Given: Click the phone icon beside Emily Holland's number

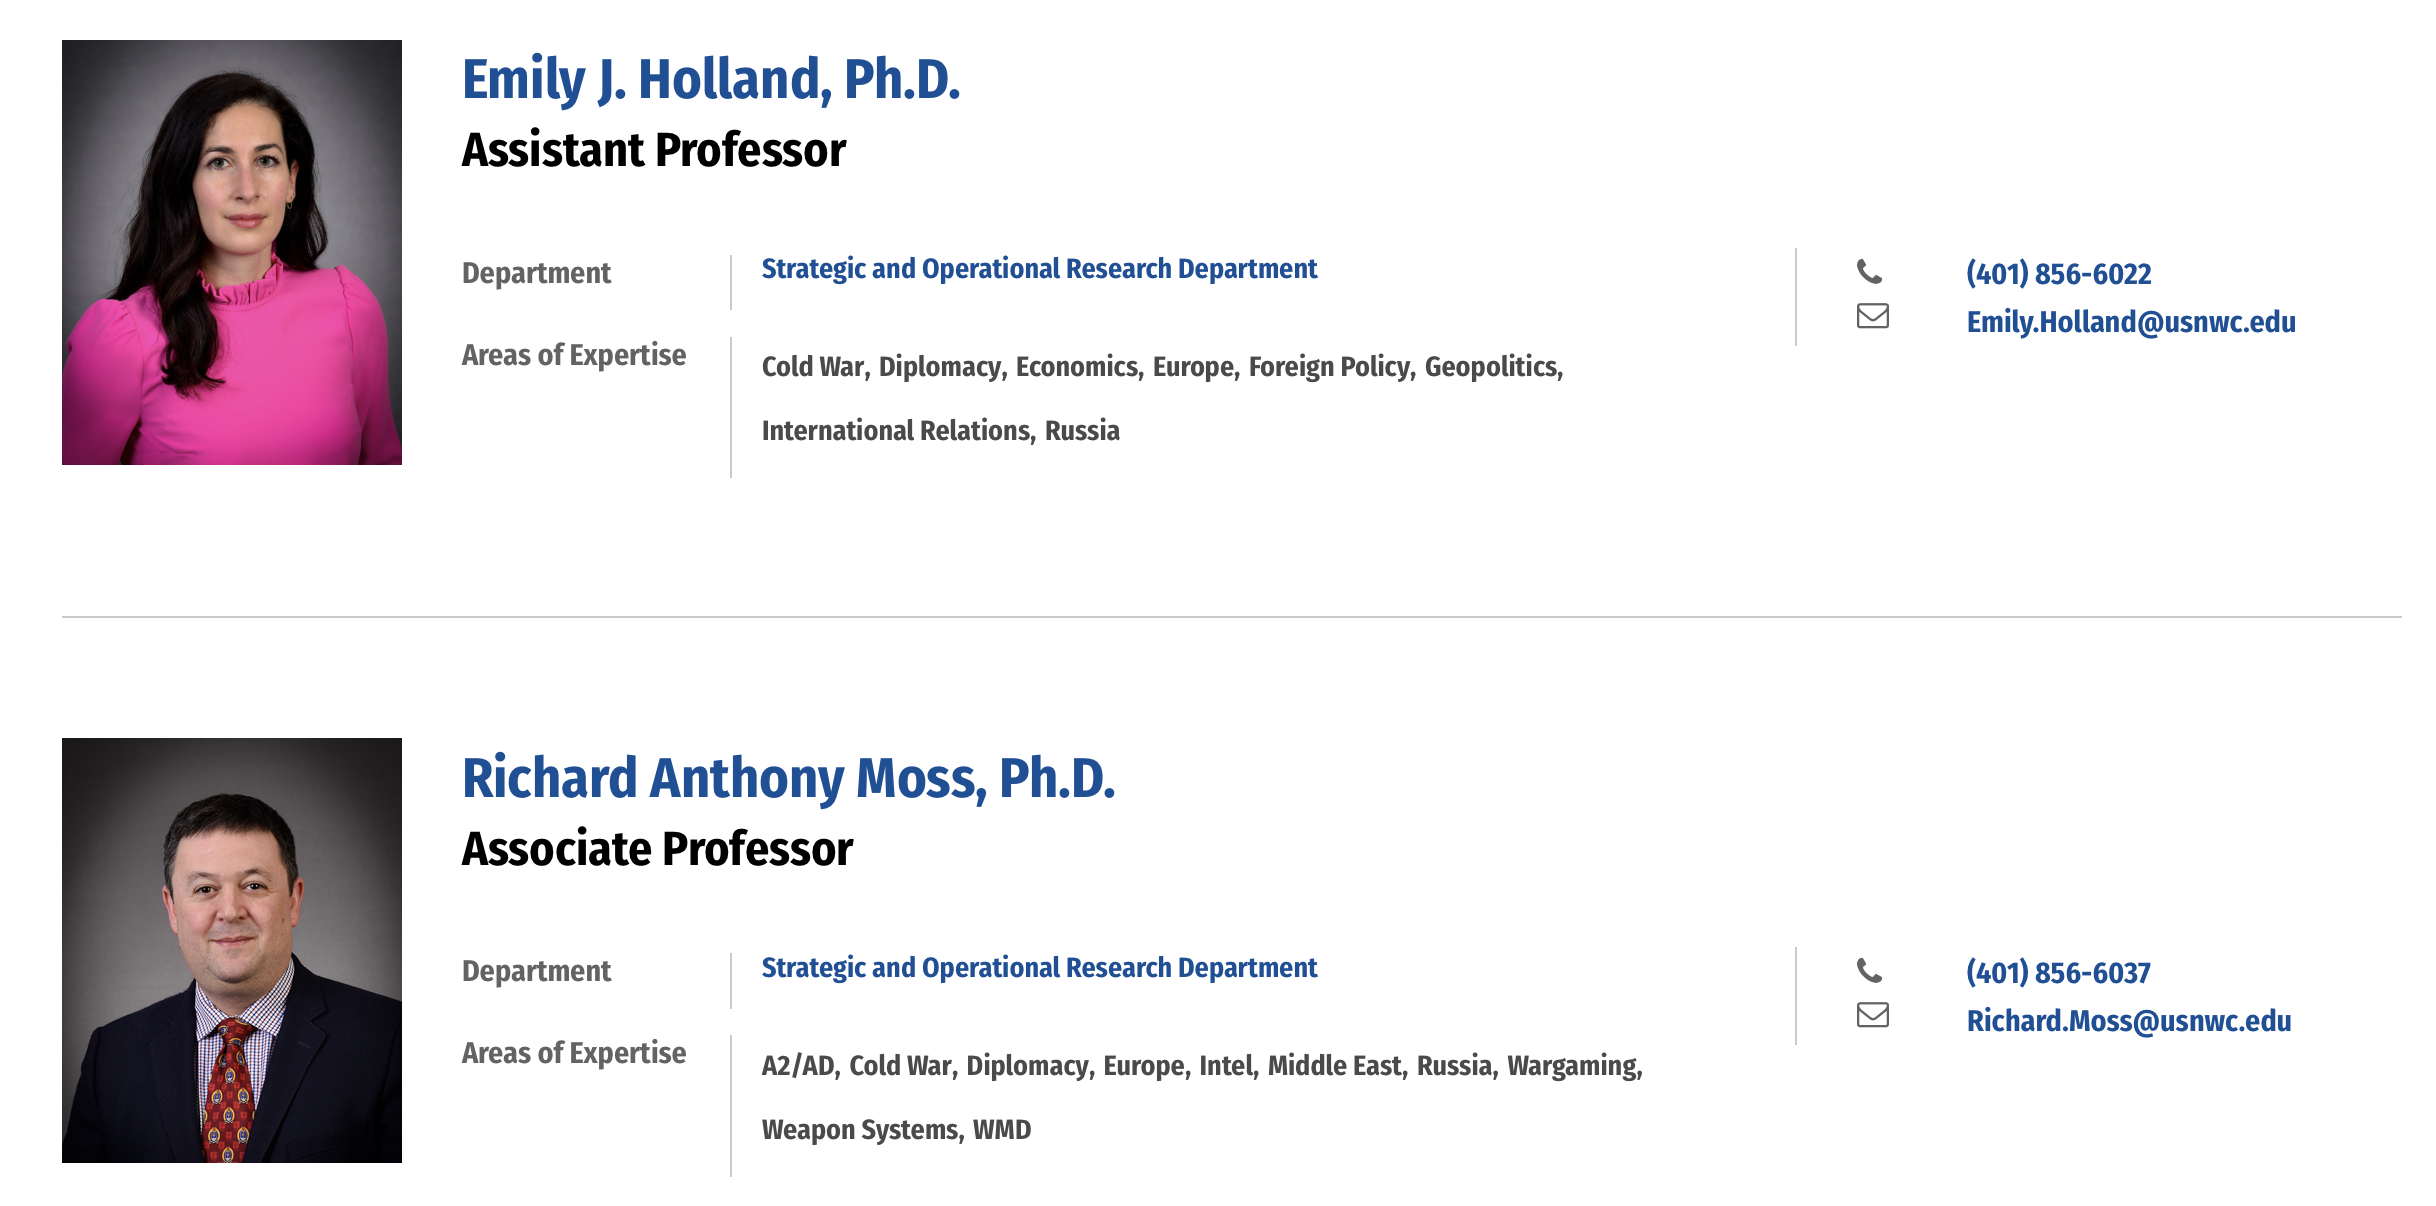Looking at the screenshot, I should pos(1869,272).
